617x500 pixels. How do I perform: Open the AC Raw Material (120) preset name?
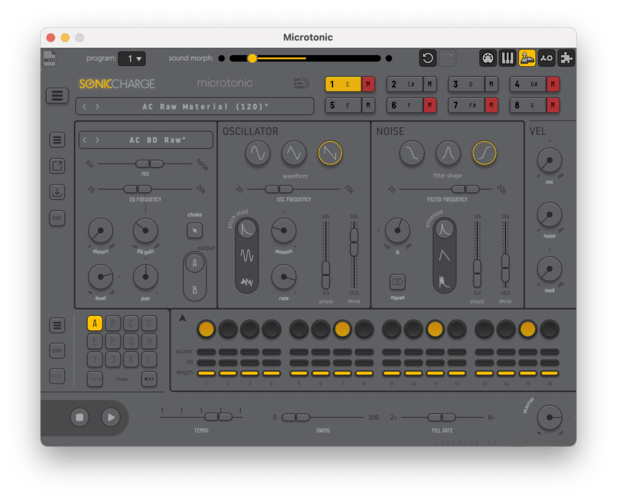pos(205,107)
